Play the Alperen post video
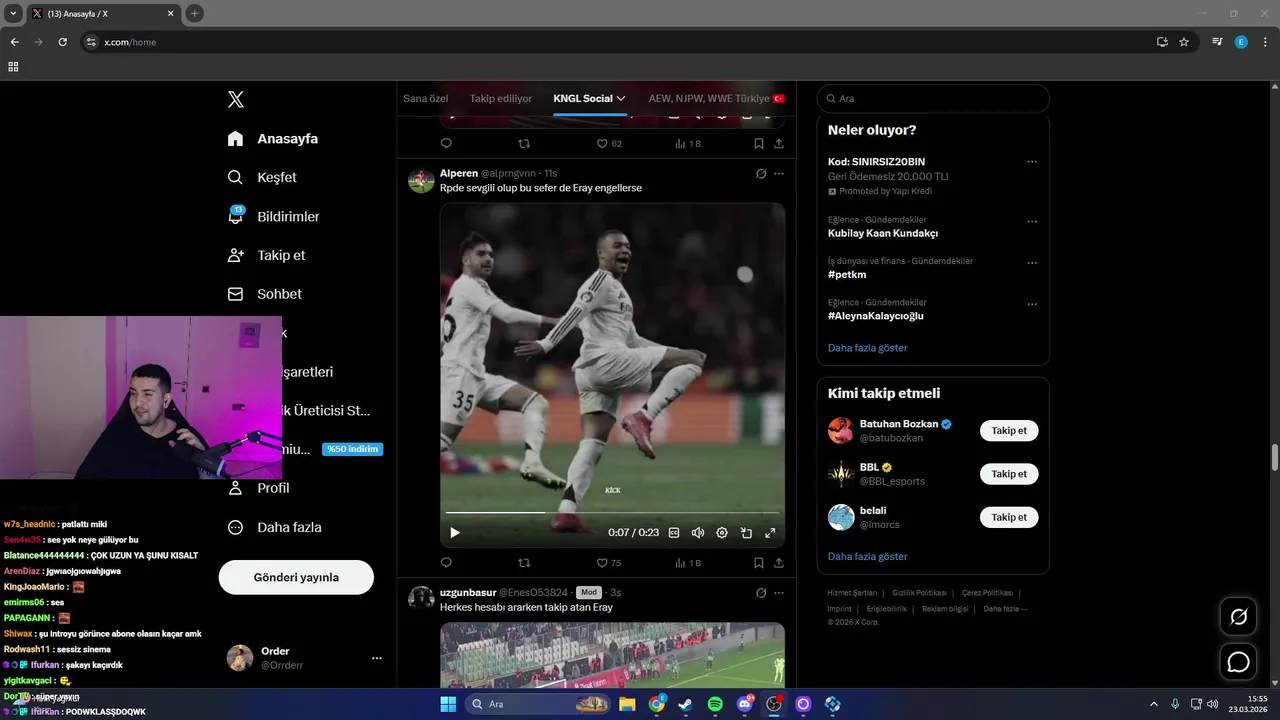 [x=455, y=533]
